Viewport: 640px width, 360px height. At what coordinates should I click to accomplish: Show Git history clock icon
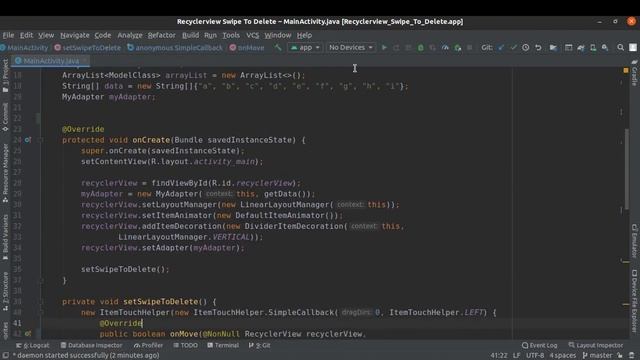click(526, 48)
